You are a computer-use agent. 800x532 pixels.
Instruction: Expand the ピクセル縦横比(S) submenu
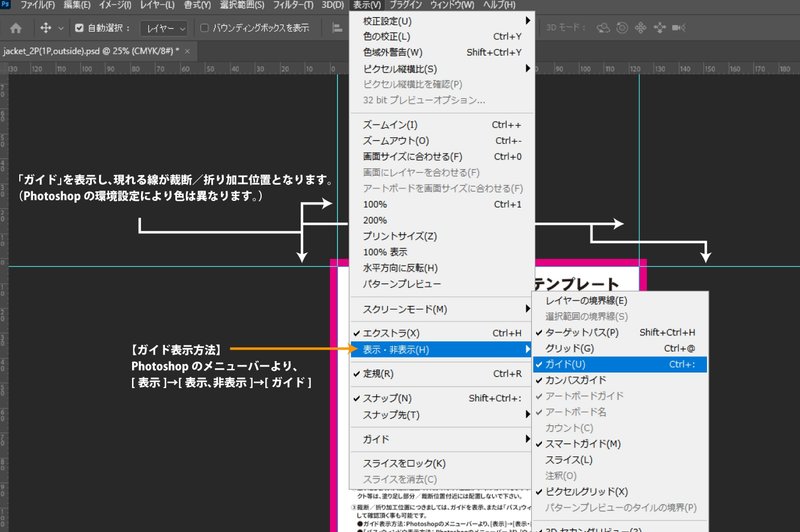click(442, 69)
